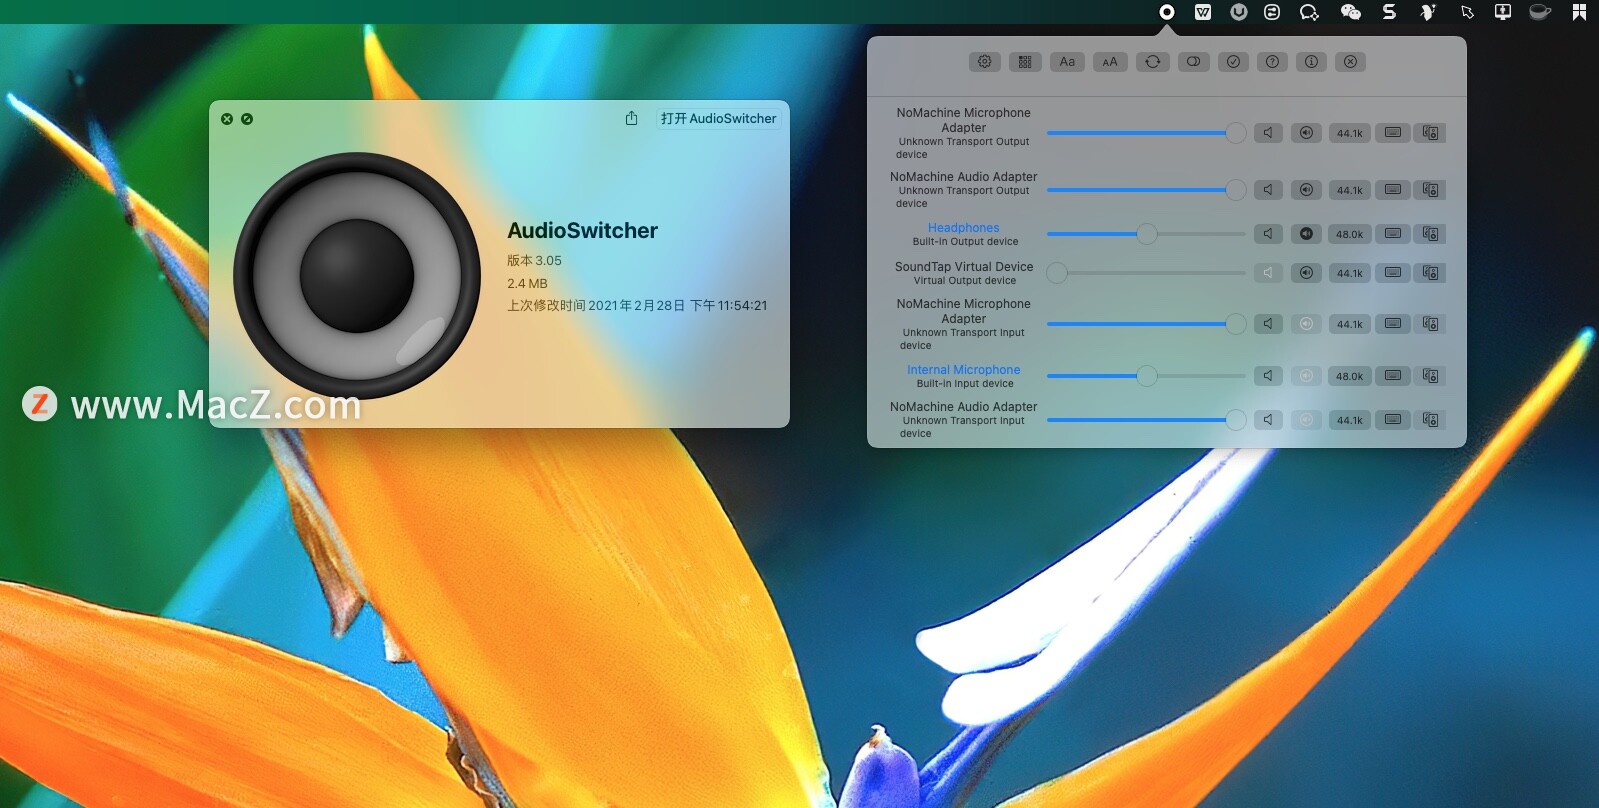1599x808 pixels.
Task: Open NoMachine Audio Adapter output 44.1k menu
Action: [x=1349, y=190]
